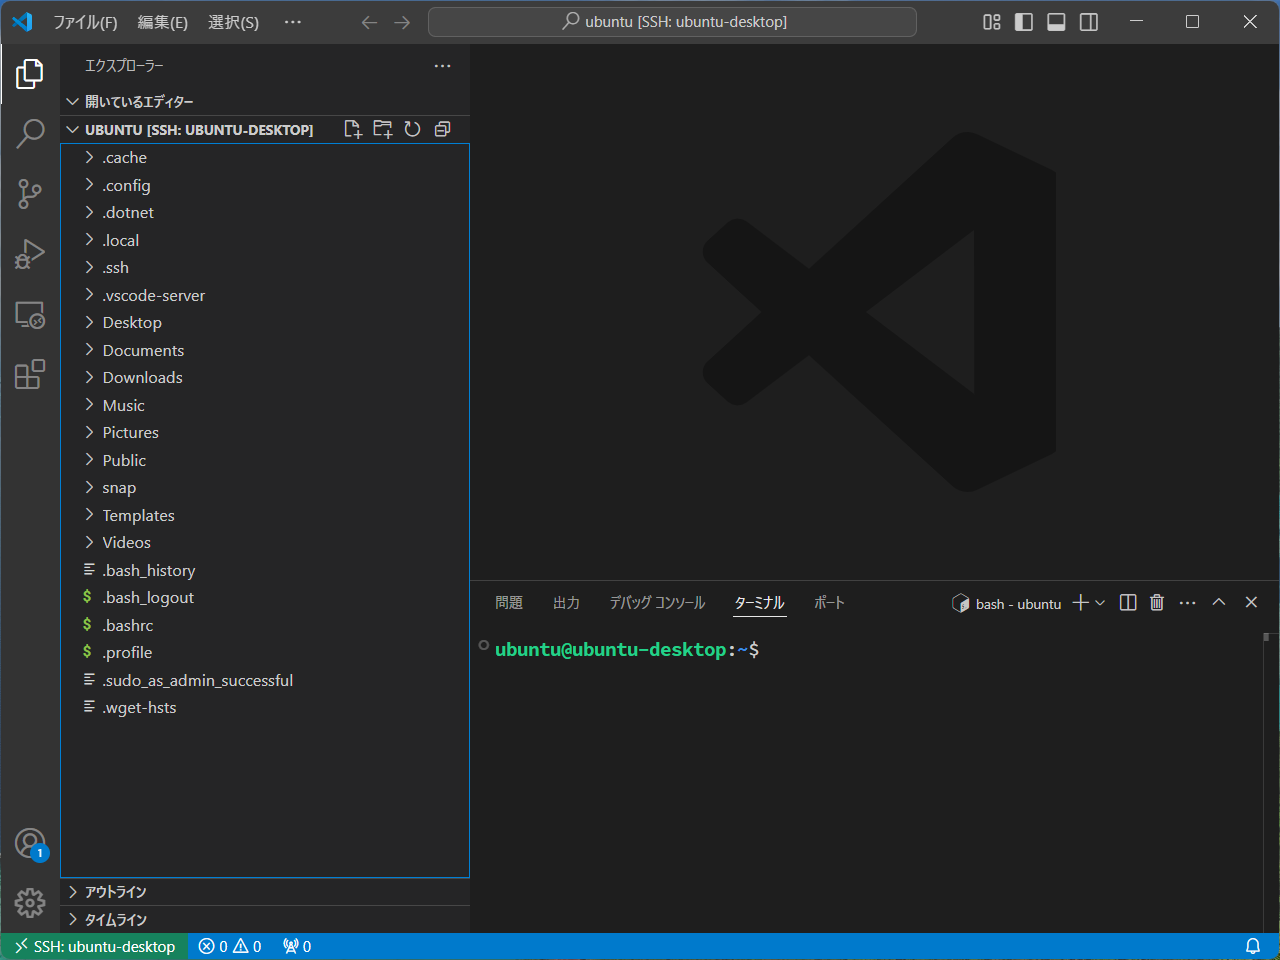This screenshot has width=1280, height=960.
Task: Open the .sudo_as_admin_successful file
Action: pyautogui.click(x=265, y=680)
